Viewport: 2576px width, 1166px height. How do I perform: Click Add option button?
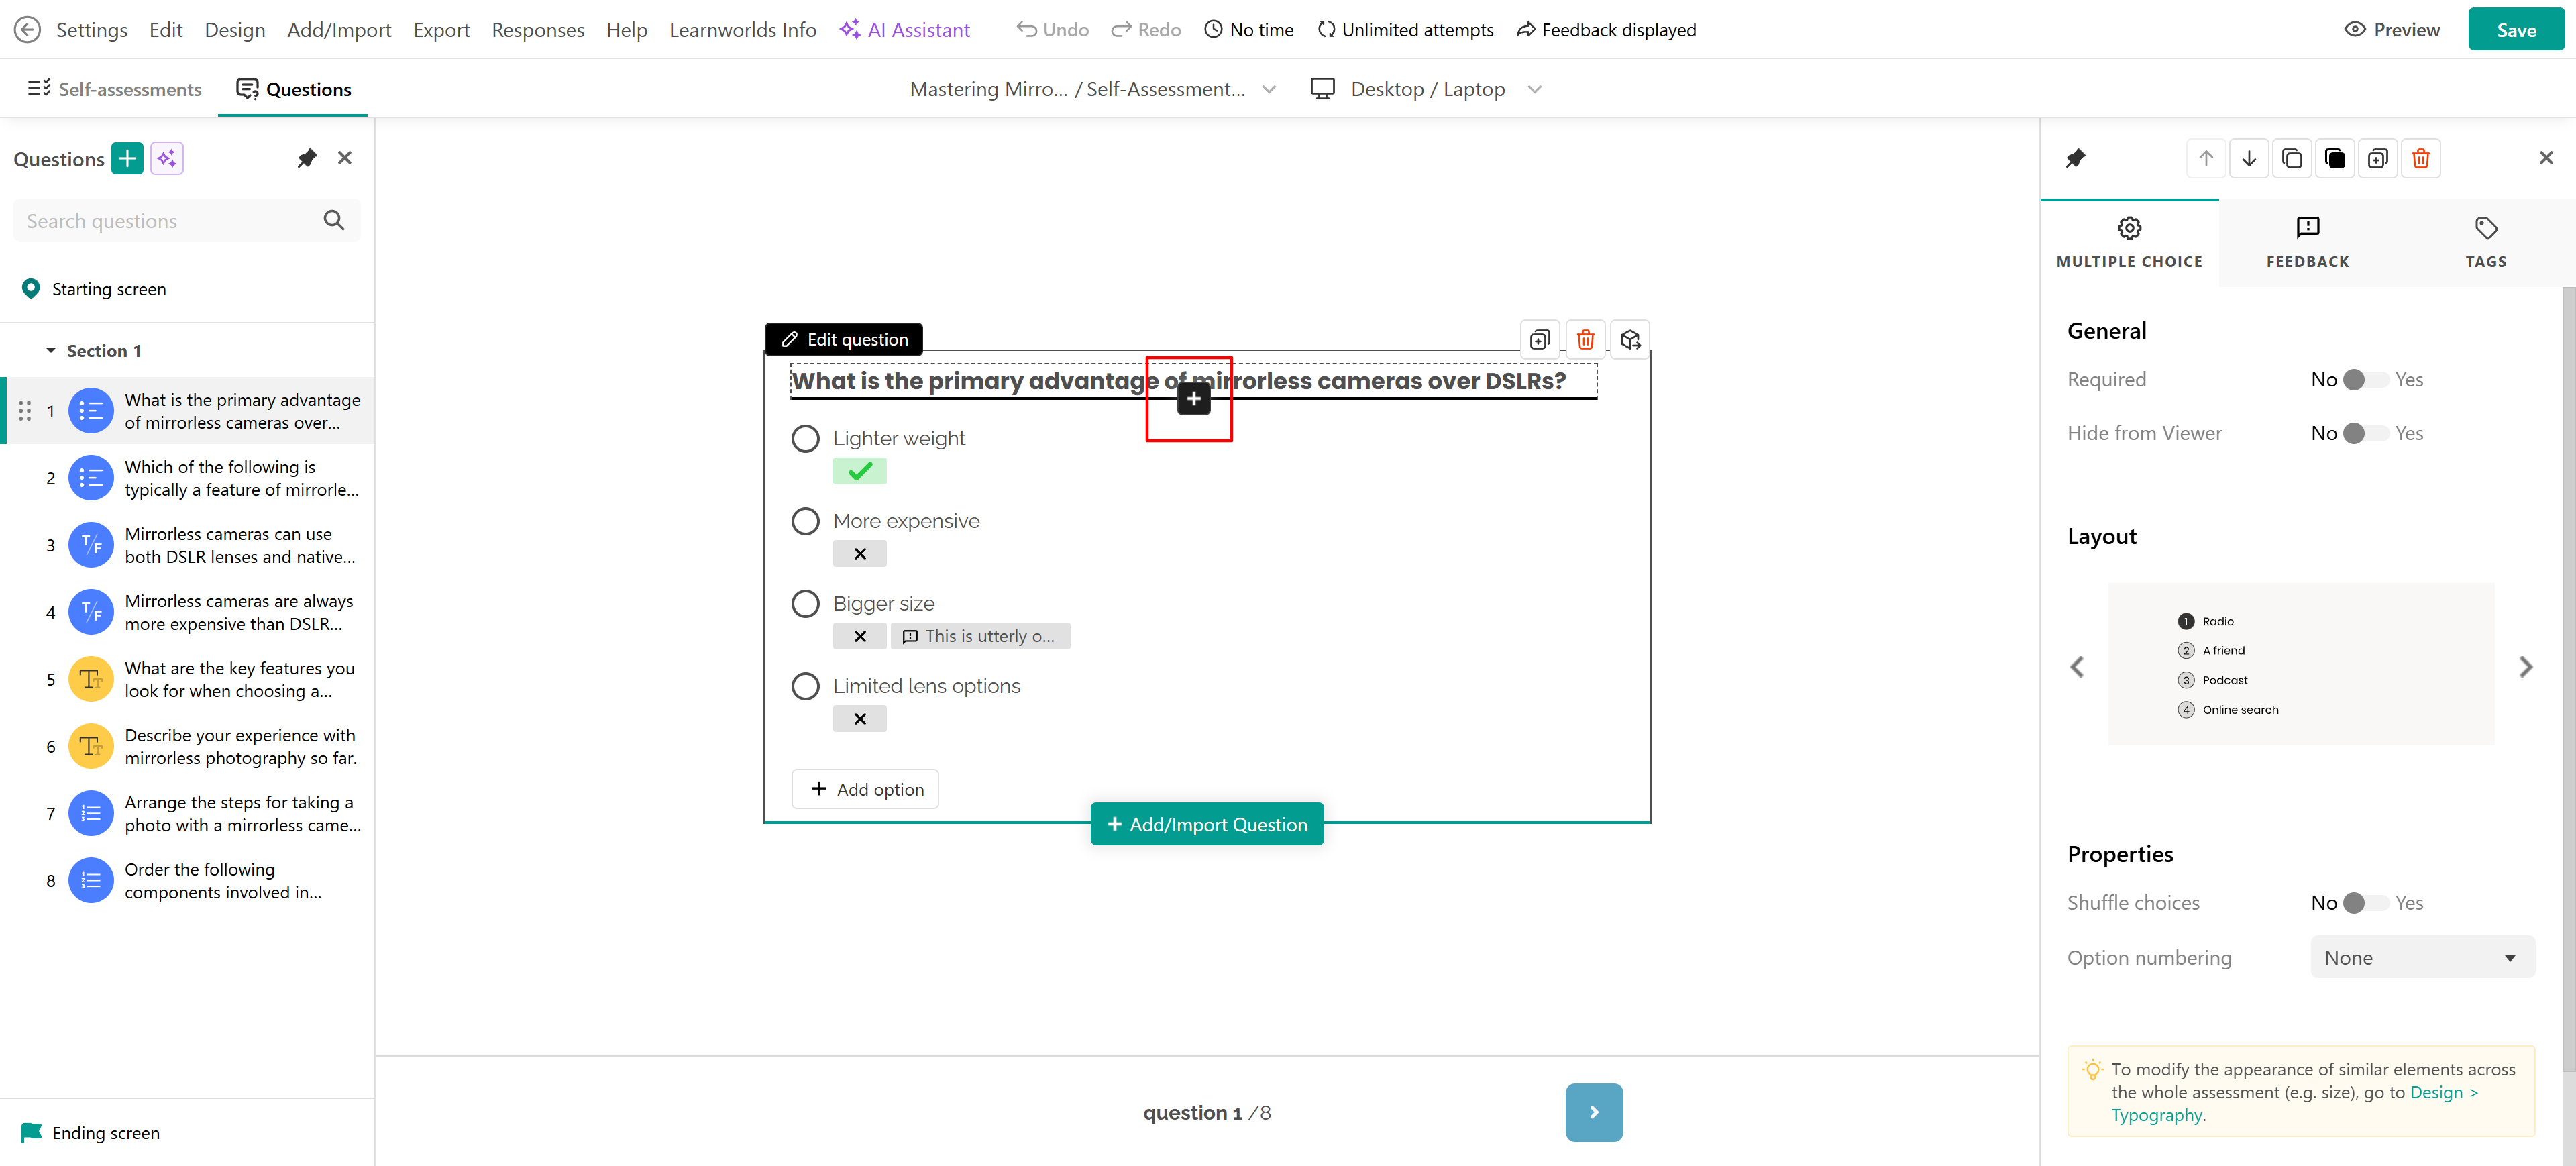pos(865,789)
